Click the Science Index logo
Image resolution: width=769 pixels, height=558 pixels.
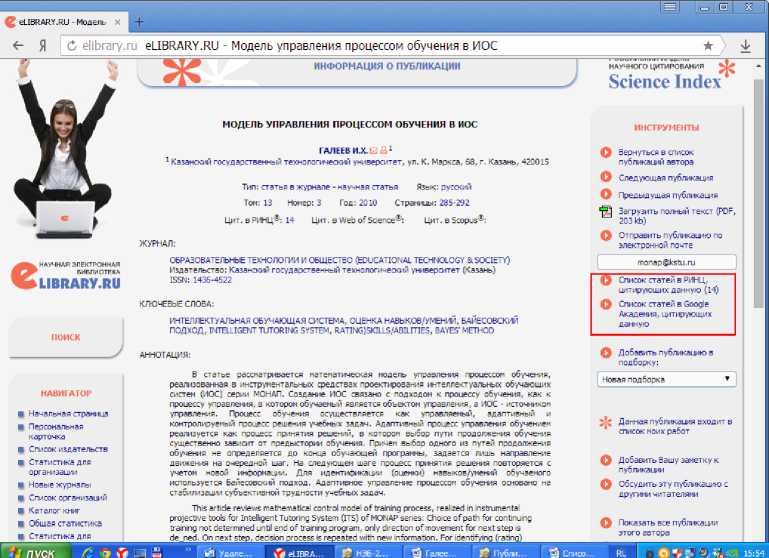pyautogui.click(x=671, y=75)
